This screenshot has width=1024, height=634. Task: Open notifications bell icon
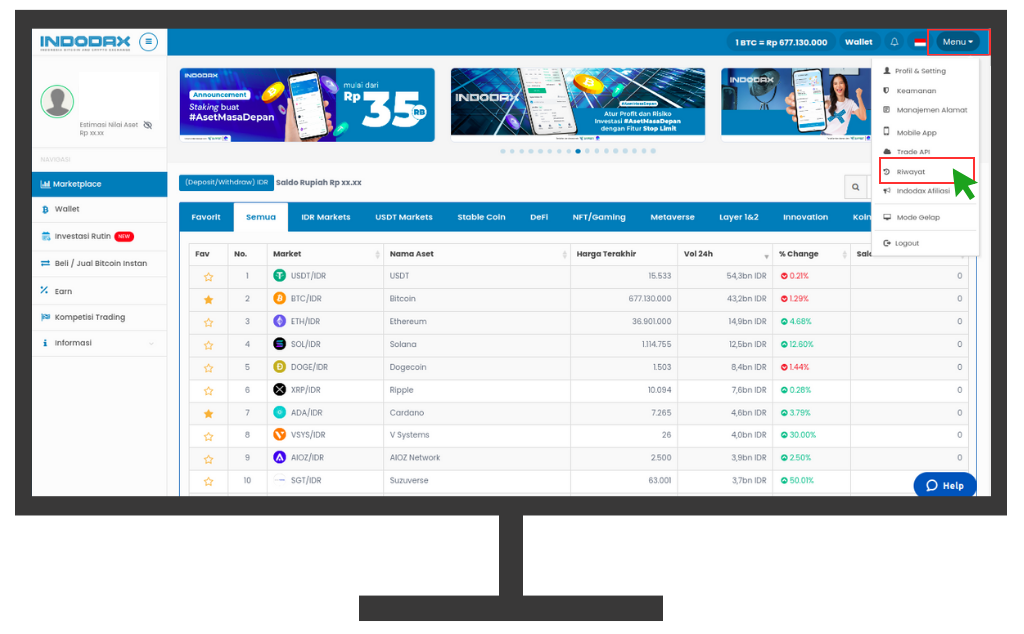click(x=894, y=42)
